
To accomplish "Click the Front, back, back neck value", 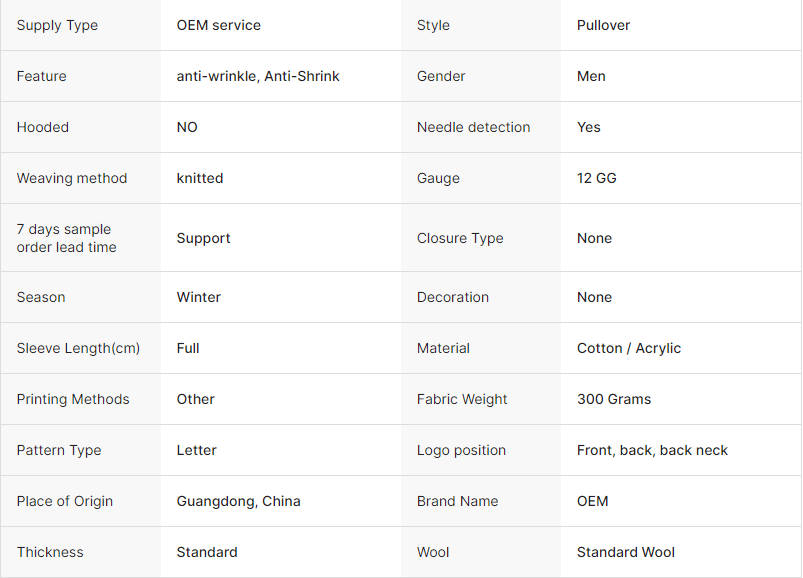I will tap(652, 450).
